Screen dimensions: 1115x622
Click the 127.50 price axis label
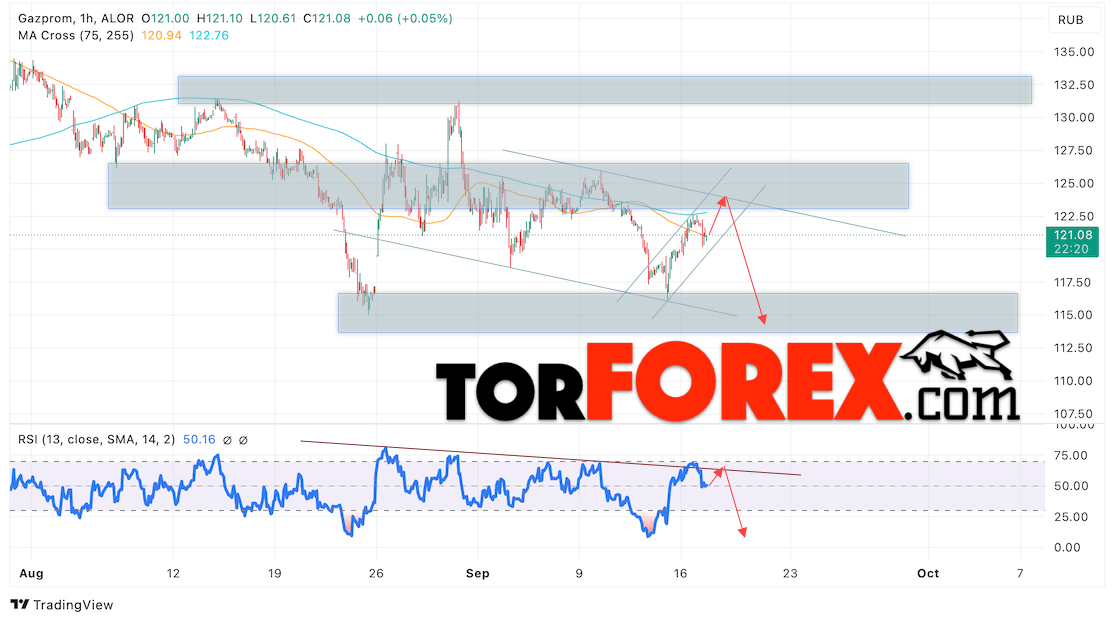click(x=1074, y=151)
